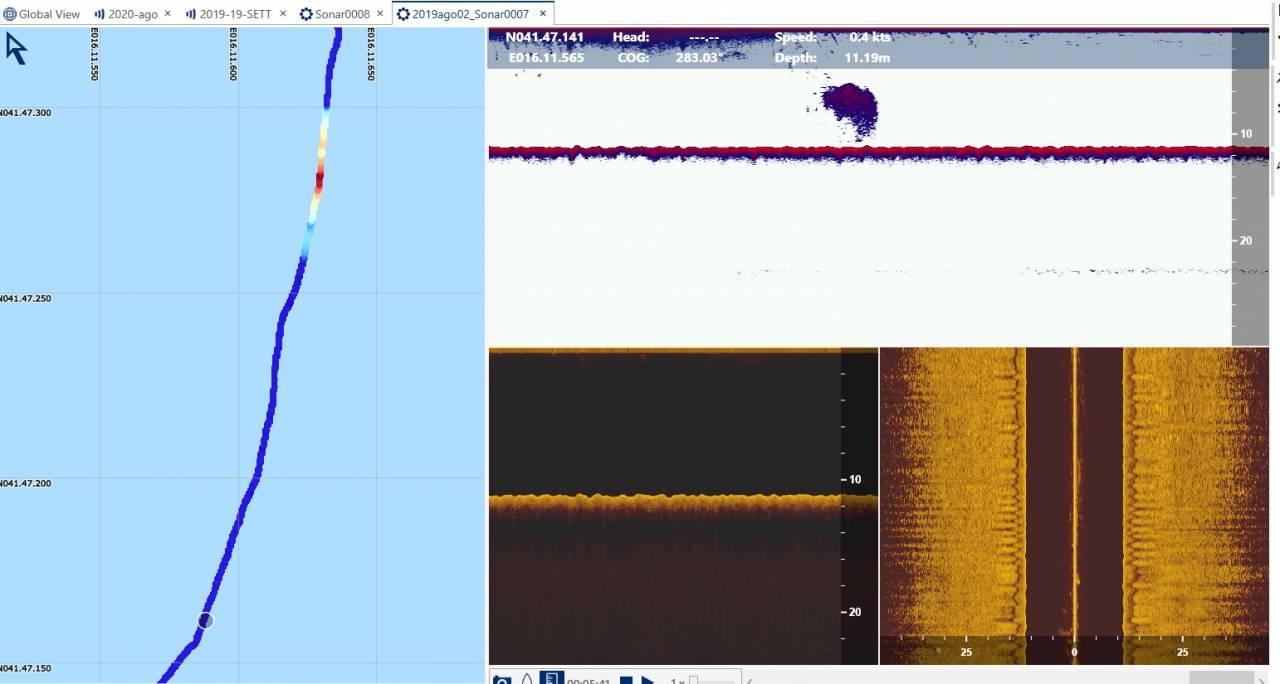Close the 2019ago02_Sonar0007 tab
Viewport: 1280px width, 684px height.
click(543, 14)
